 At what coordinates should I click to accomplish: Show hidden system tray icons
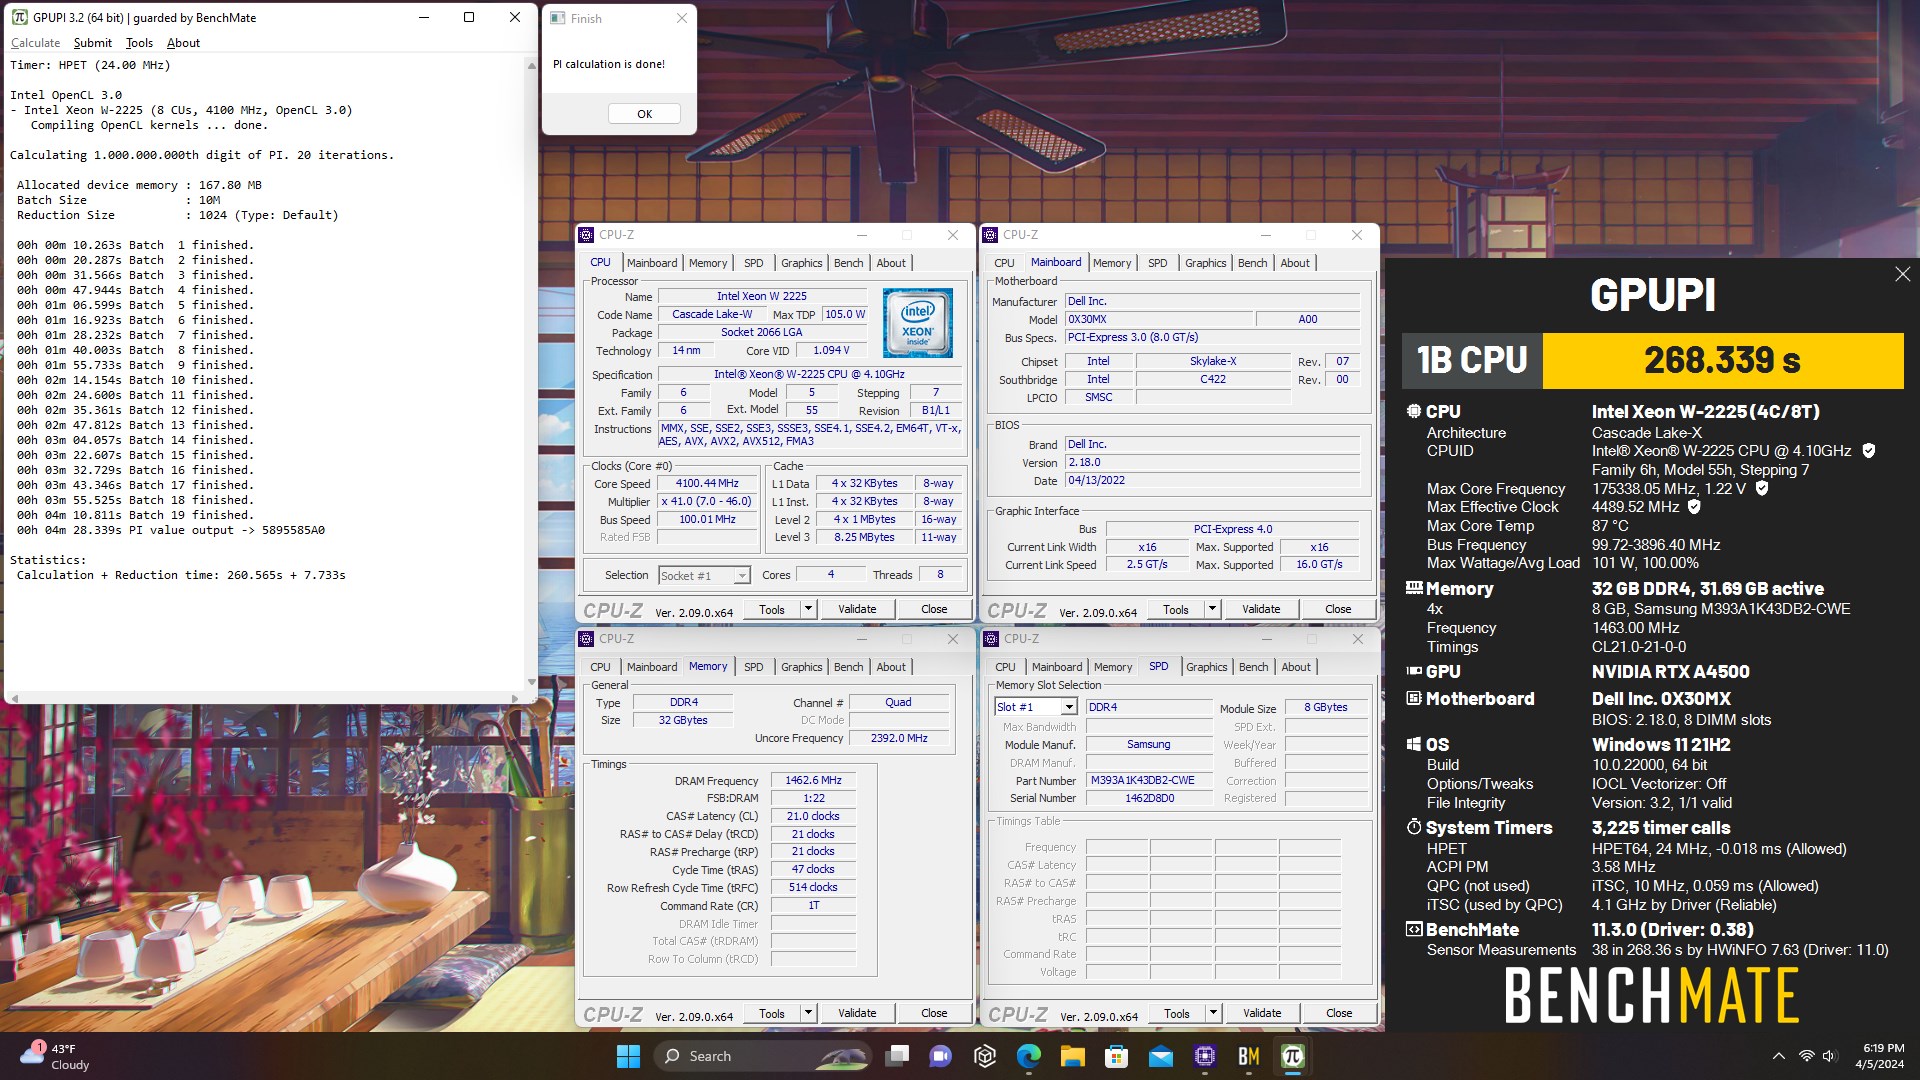(x=1779, y=1056)
